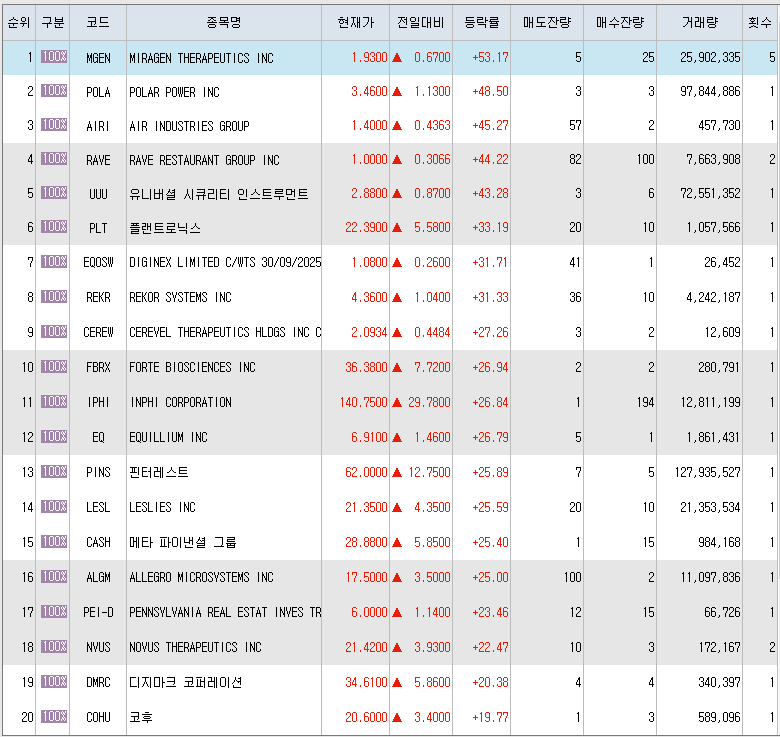Click the 100% badge in the FBRX row

coord(54,367)
